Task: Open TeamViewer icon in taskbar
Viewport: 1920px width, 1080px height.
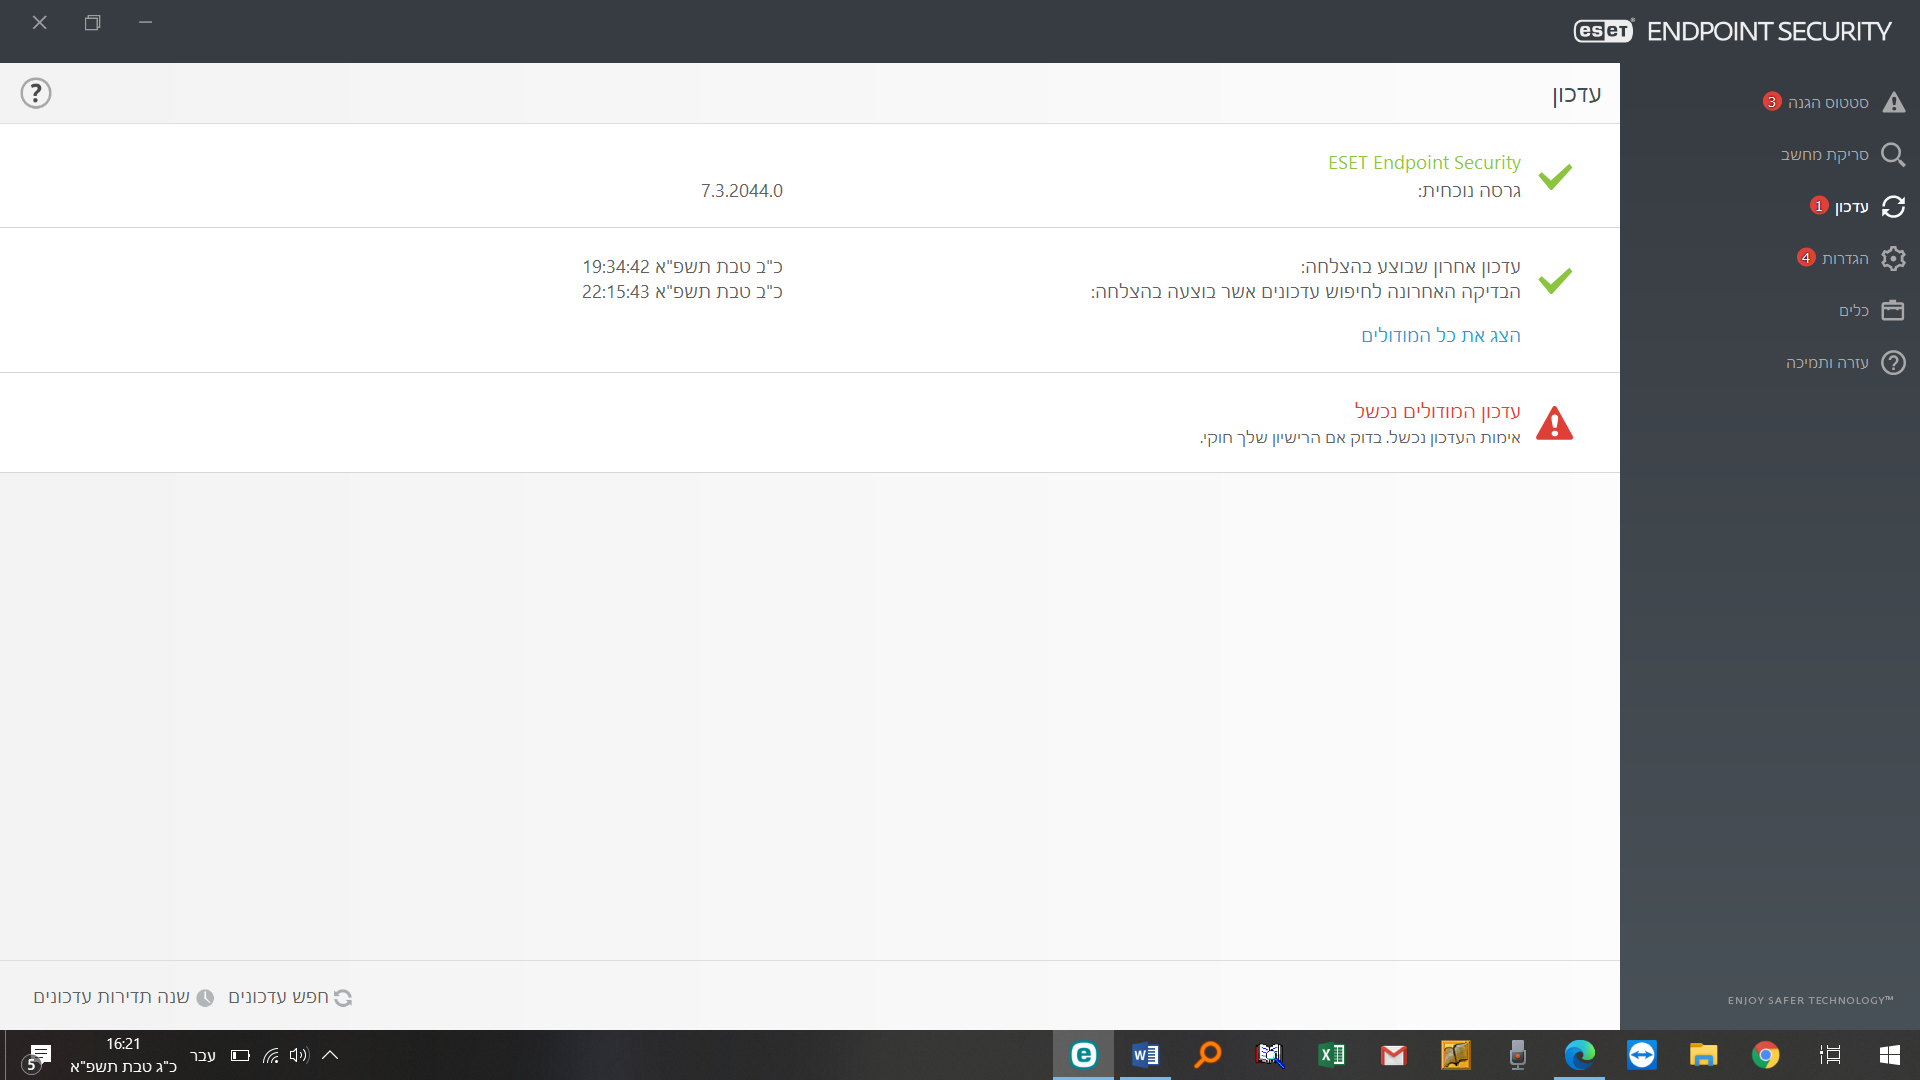Action: 1641,1055
